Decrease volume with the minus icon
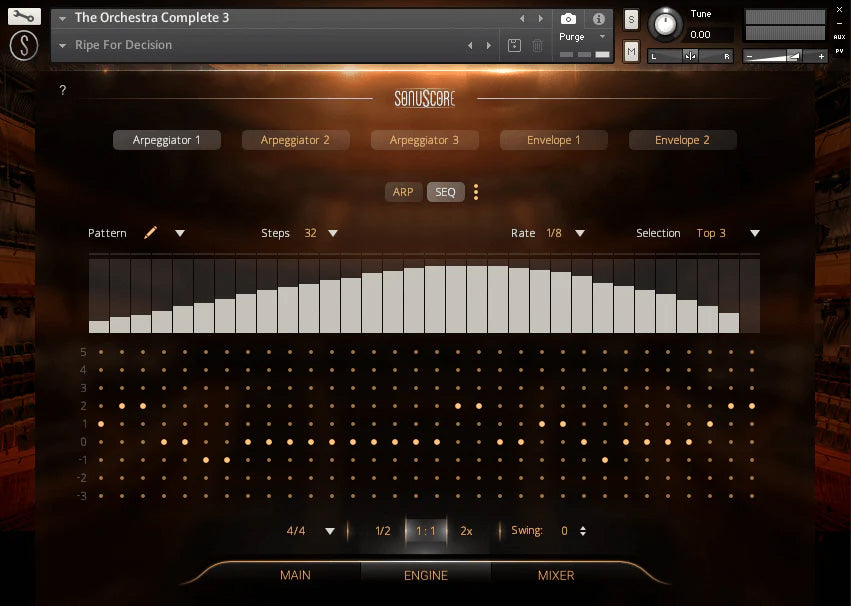Viewport: 851px width, 606px height. [x=750, y=56]
